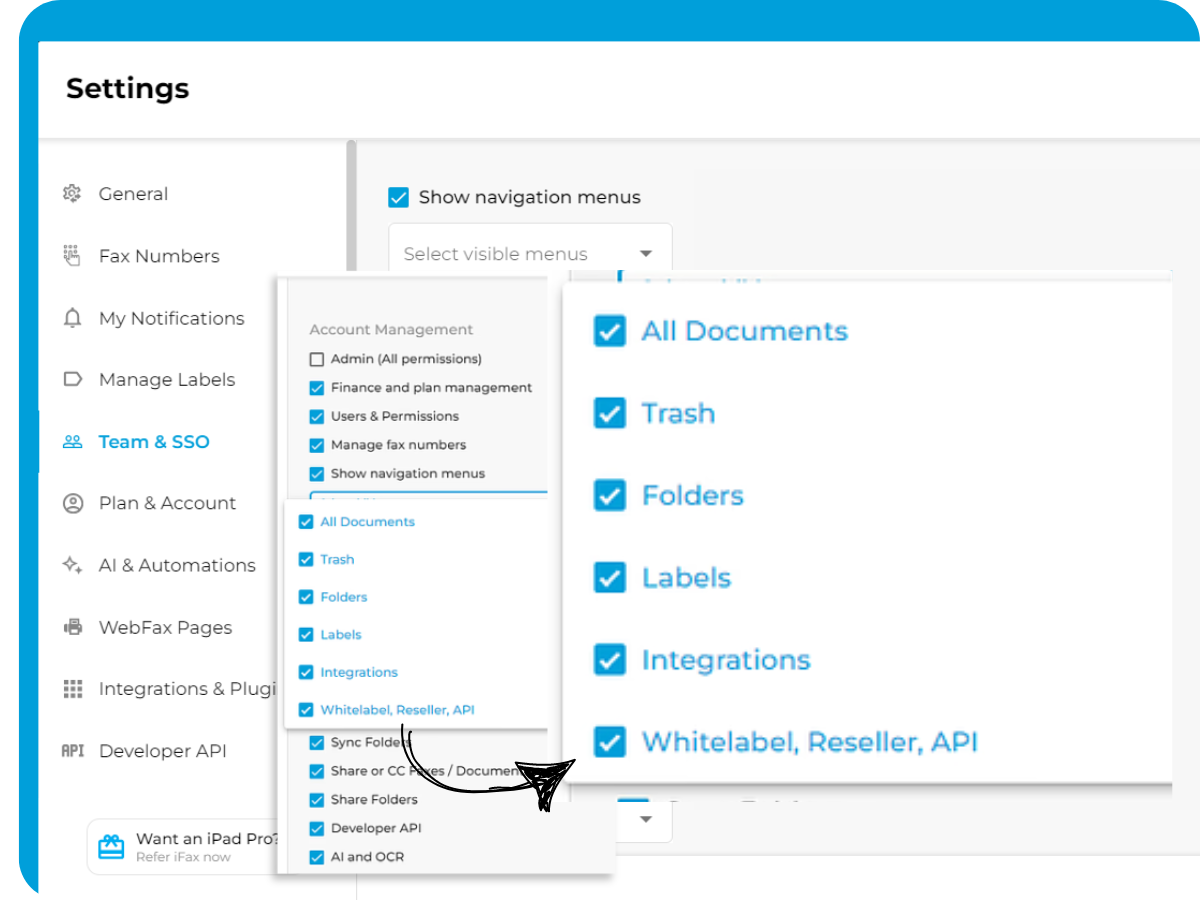Uncheck the Show navigation menus checkbox at top

click(x=399, y=197)
